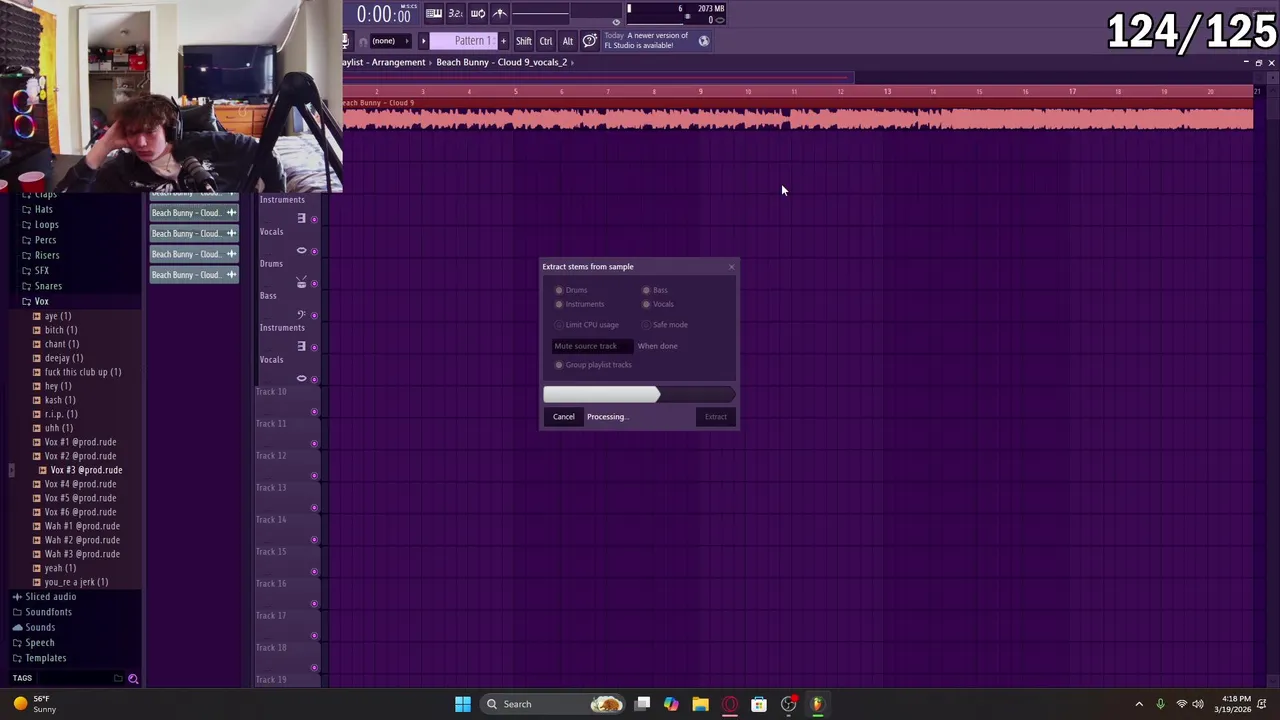Select the Beach Bunny - Cloud 9 audio clip

tap(797, 115)
